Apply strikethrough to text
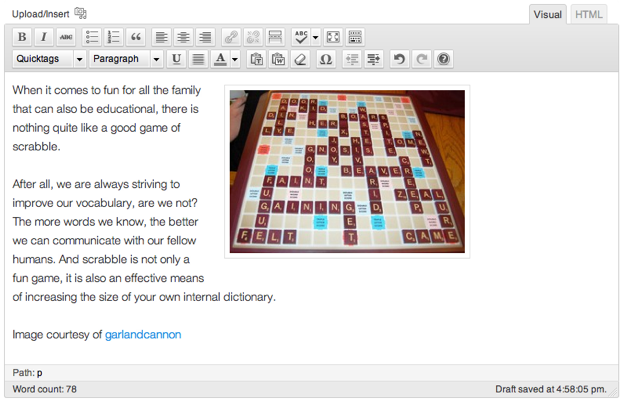The image size is (624, 402). click(66, 37)
